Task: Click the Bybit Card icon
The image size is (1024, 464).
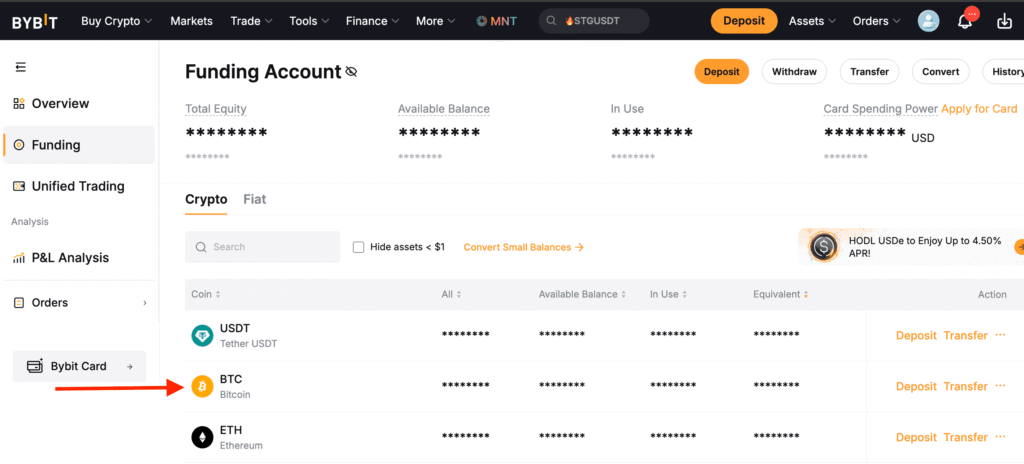Action: [35, 366]
